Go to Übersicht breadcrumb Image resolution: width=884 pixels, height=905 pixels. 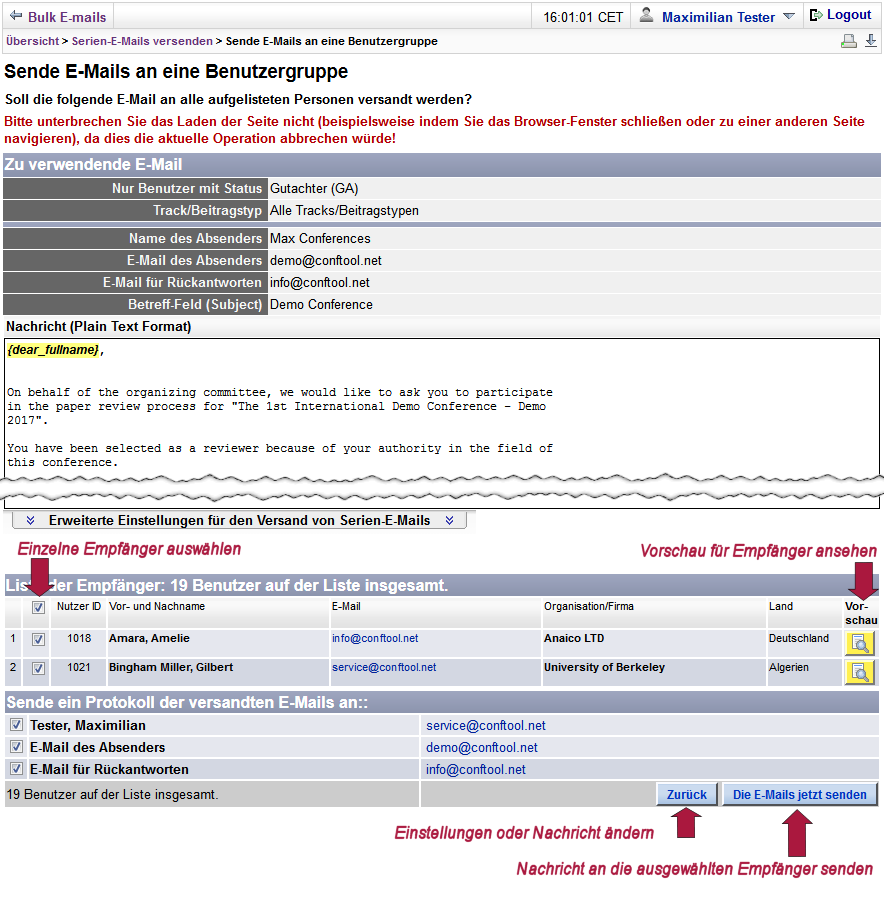tap(32, 41)
